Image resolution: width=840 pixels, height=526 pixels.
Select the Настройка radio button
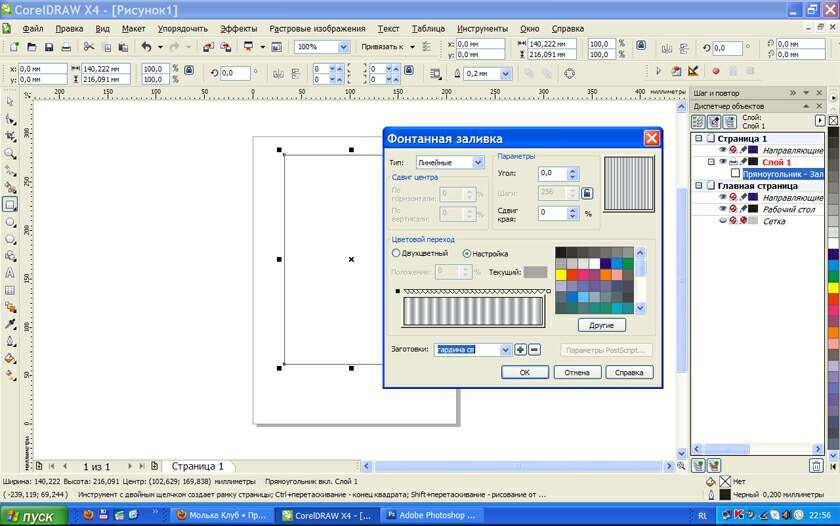click(x=466, y=254)
